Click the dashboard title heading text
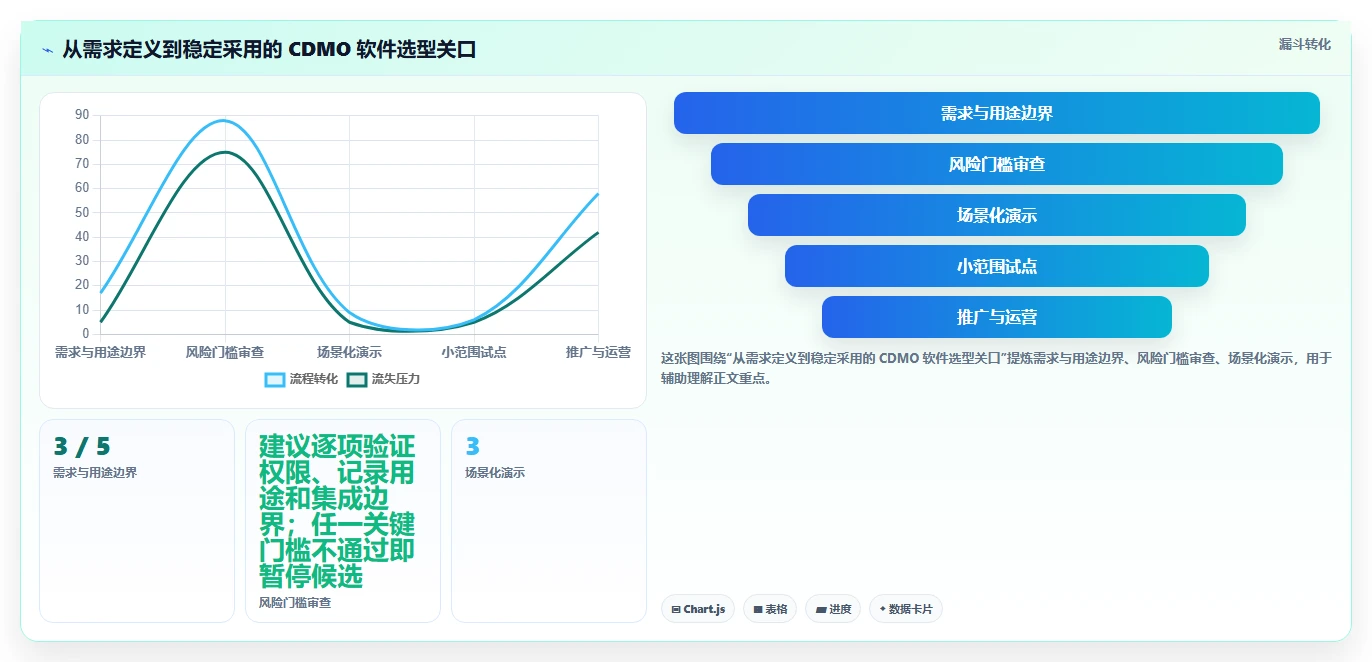1372x662 pixels. click(x=269, y=49)
